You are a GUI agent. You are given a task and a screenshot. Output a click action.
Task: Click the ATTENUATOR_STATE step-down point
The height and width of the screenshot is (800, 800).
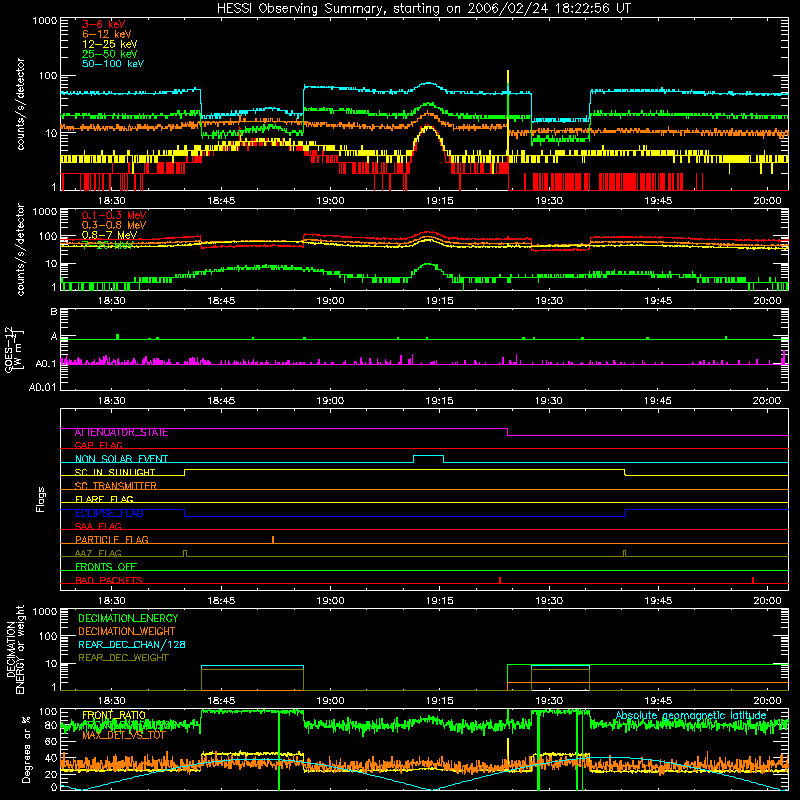[x=508, y=432]
